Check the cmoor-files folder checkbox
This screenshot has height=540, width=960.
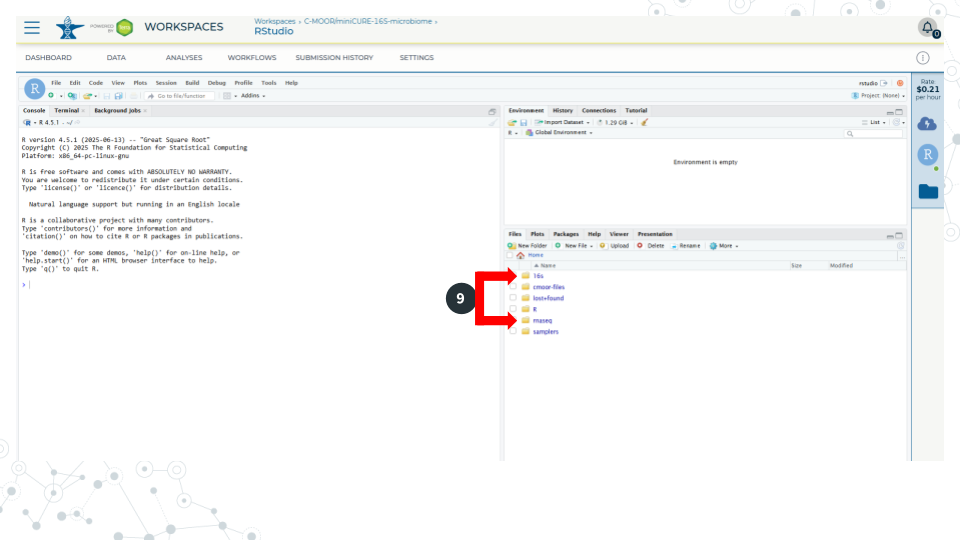513,287
